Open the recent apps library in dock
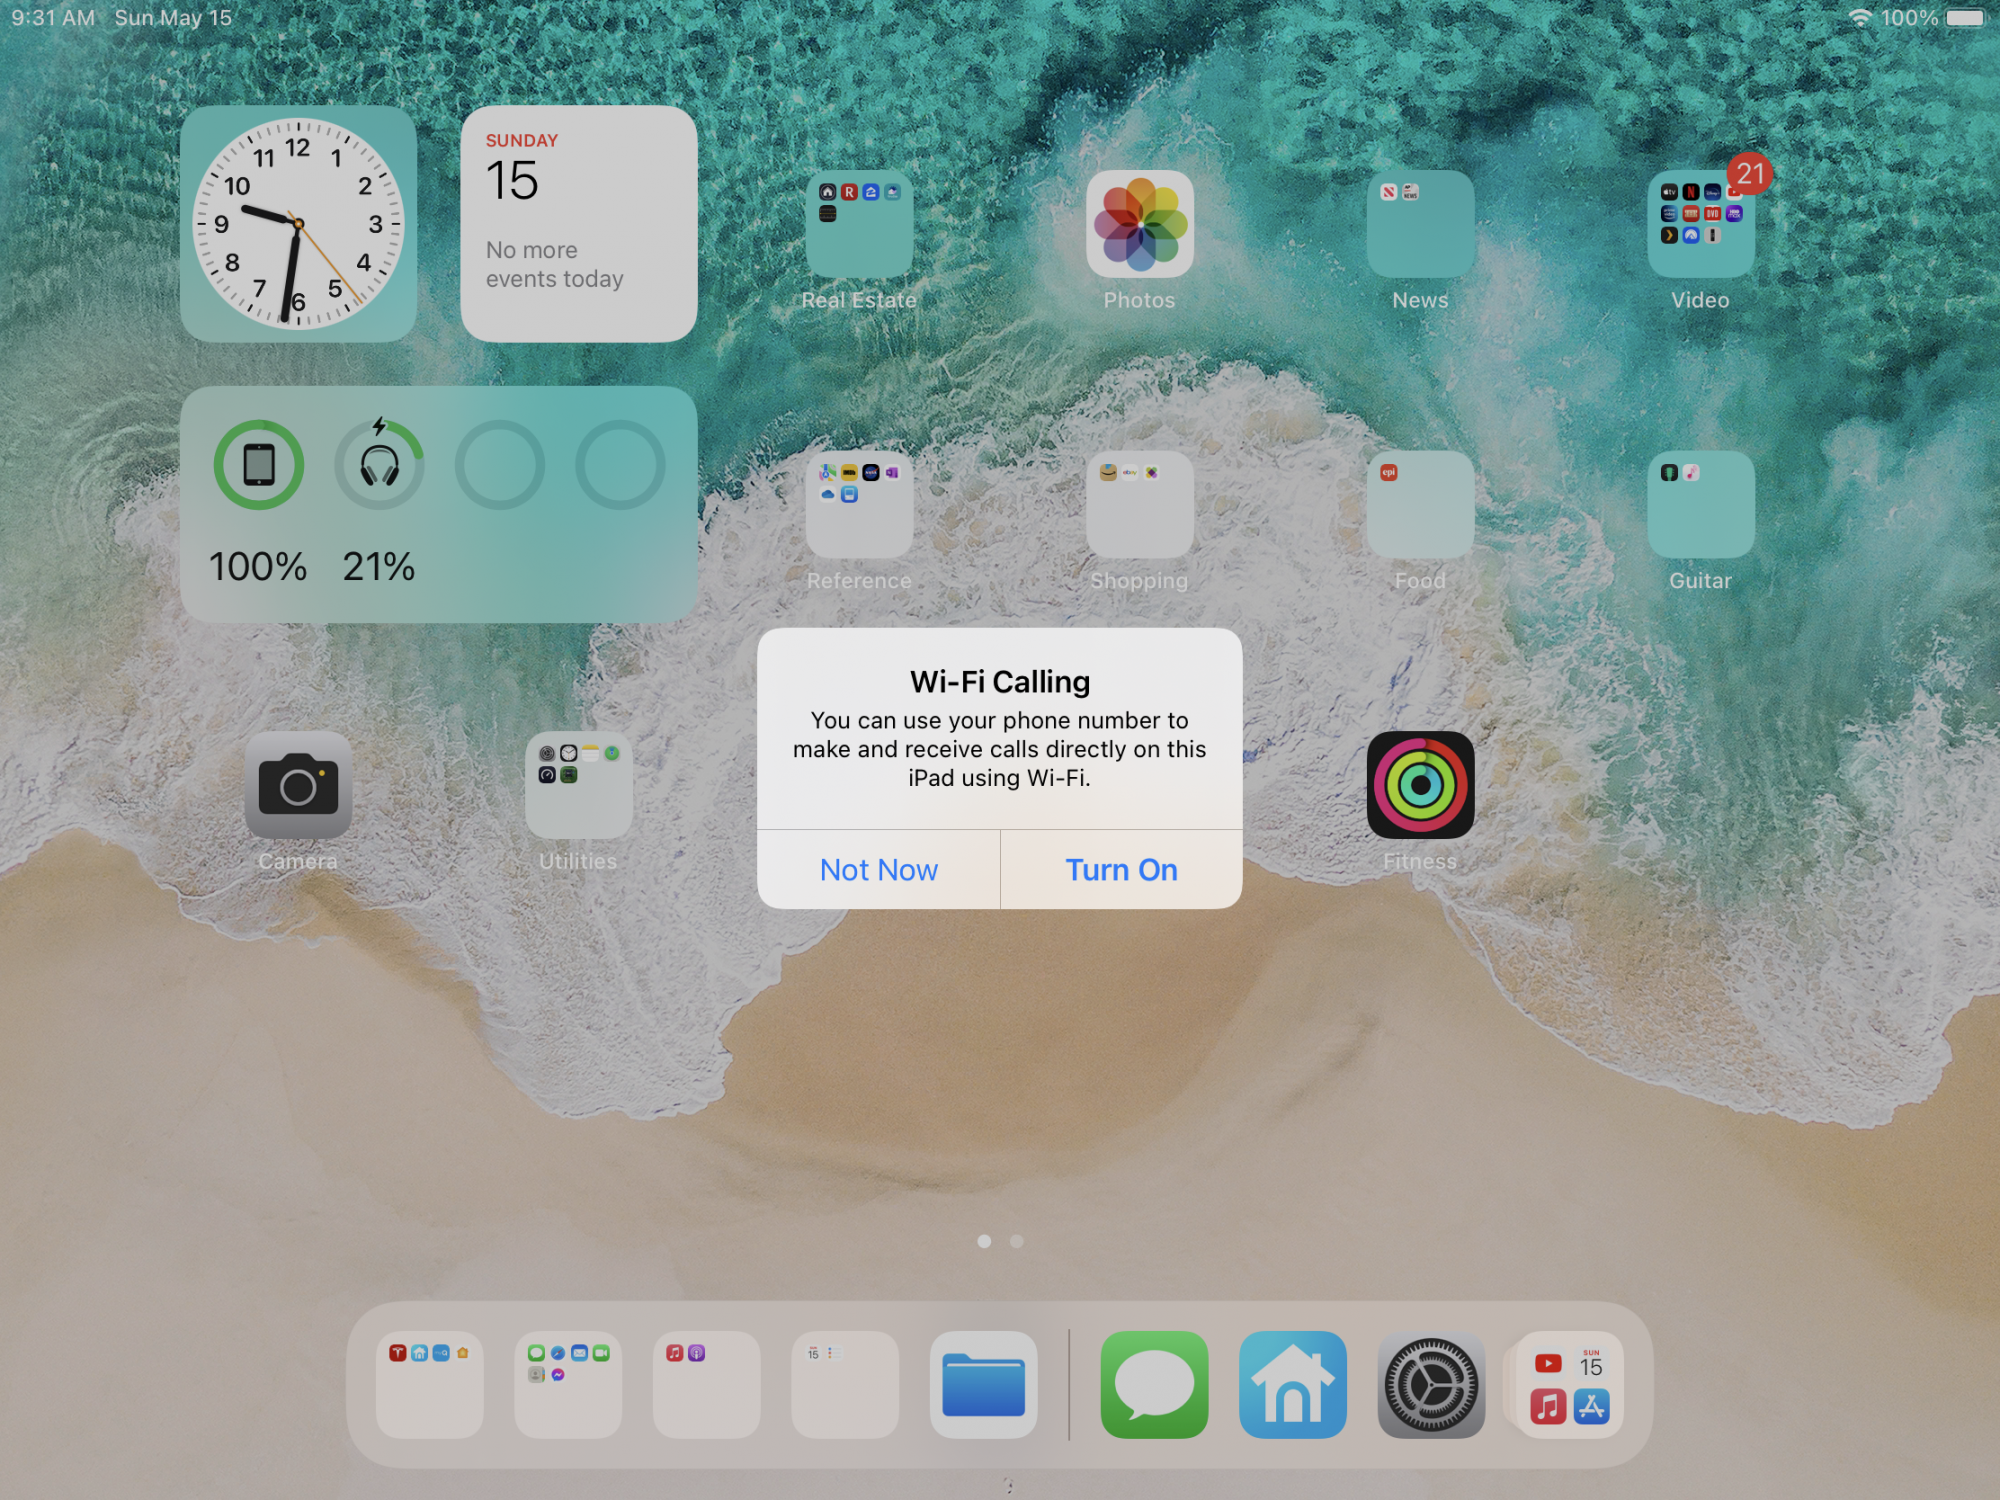Image resolution: width=2000 pixels, height=1500 pixels. point(1570,1384)
